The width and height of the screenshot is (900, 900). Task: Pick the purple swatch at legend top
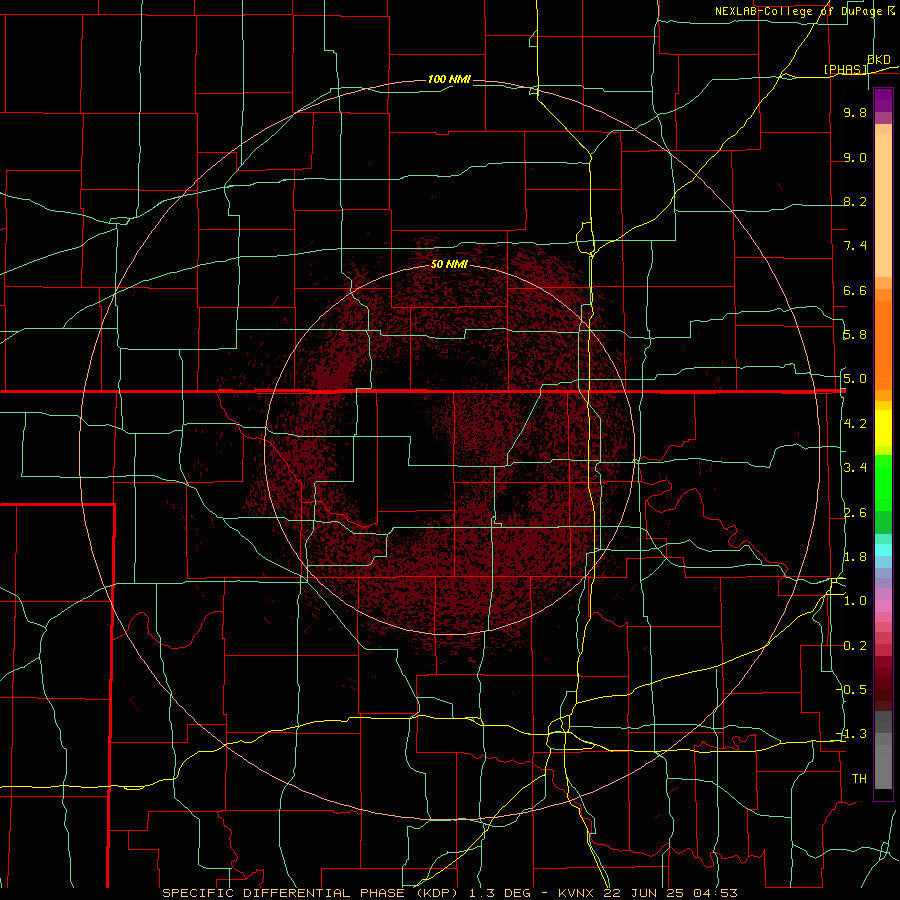tap(883, 100)
